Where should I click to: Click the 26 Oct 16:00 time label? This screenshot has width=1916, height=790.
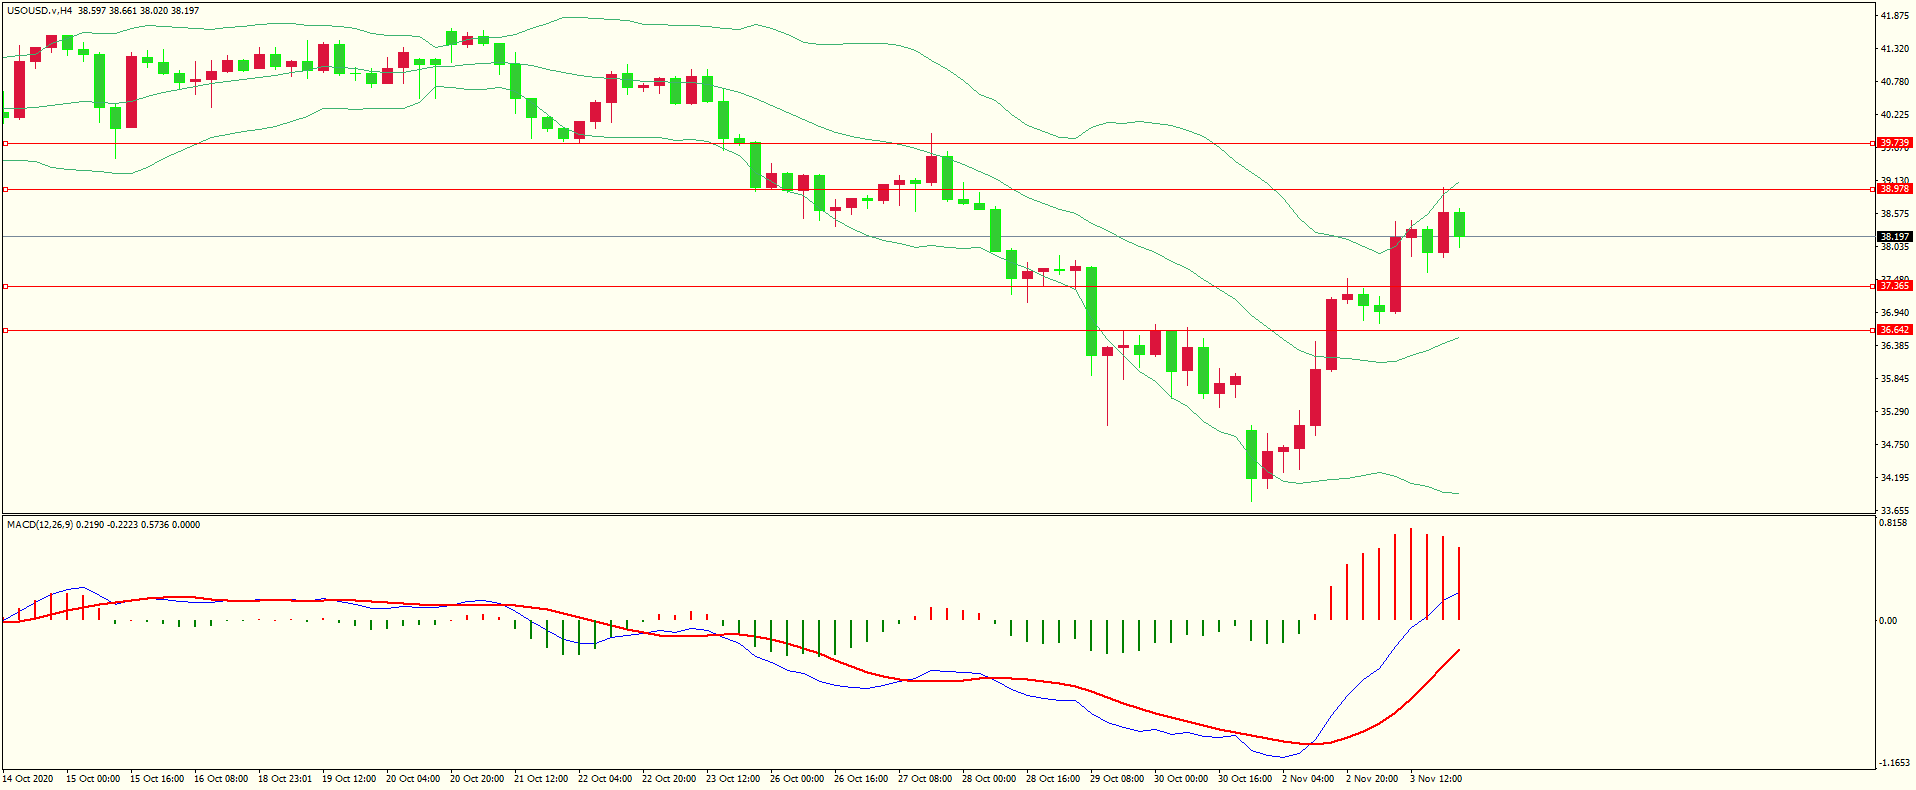pos(861,779)
